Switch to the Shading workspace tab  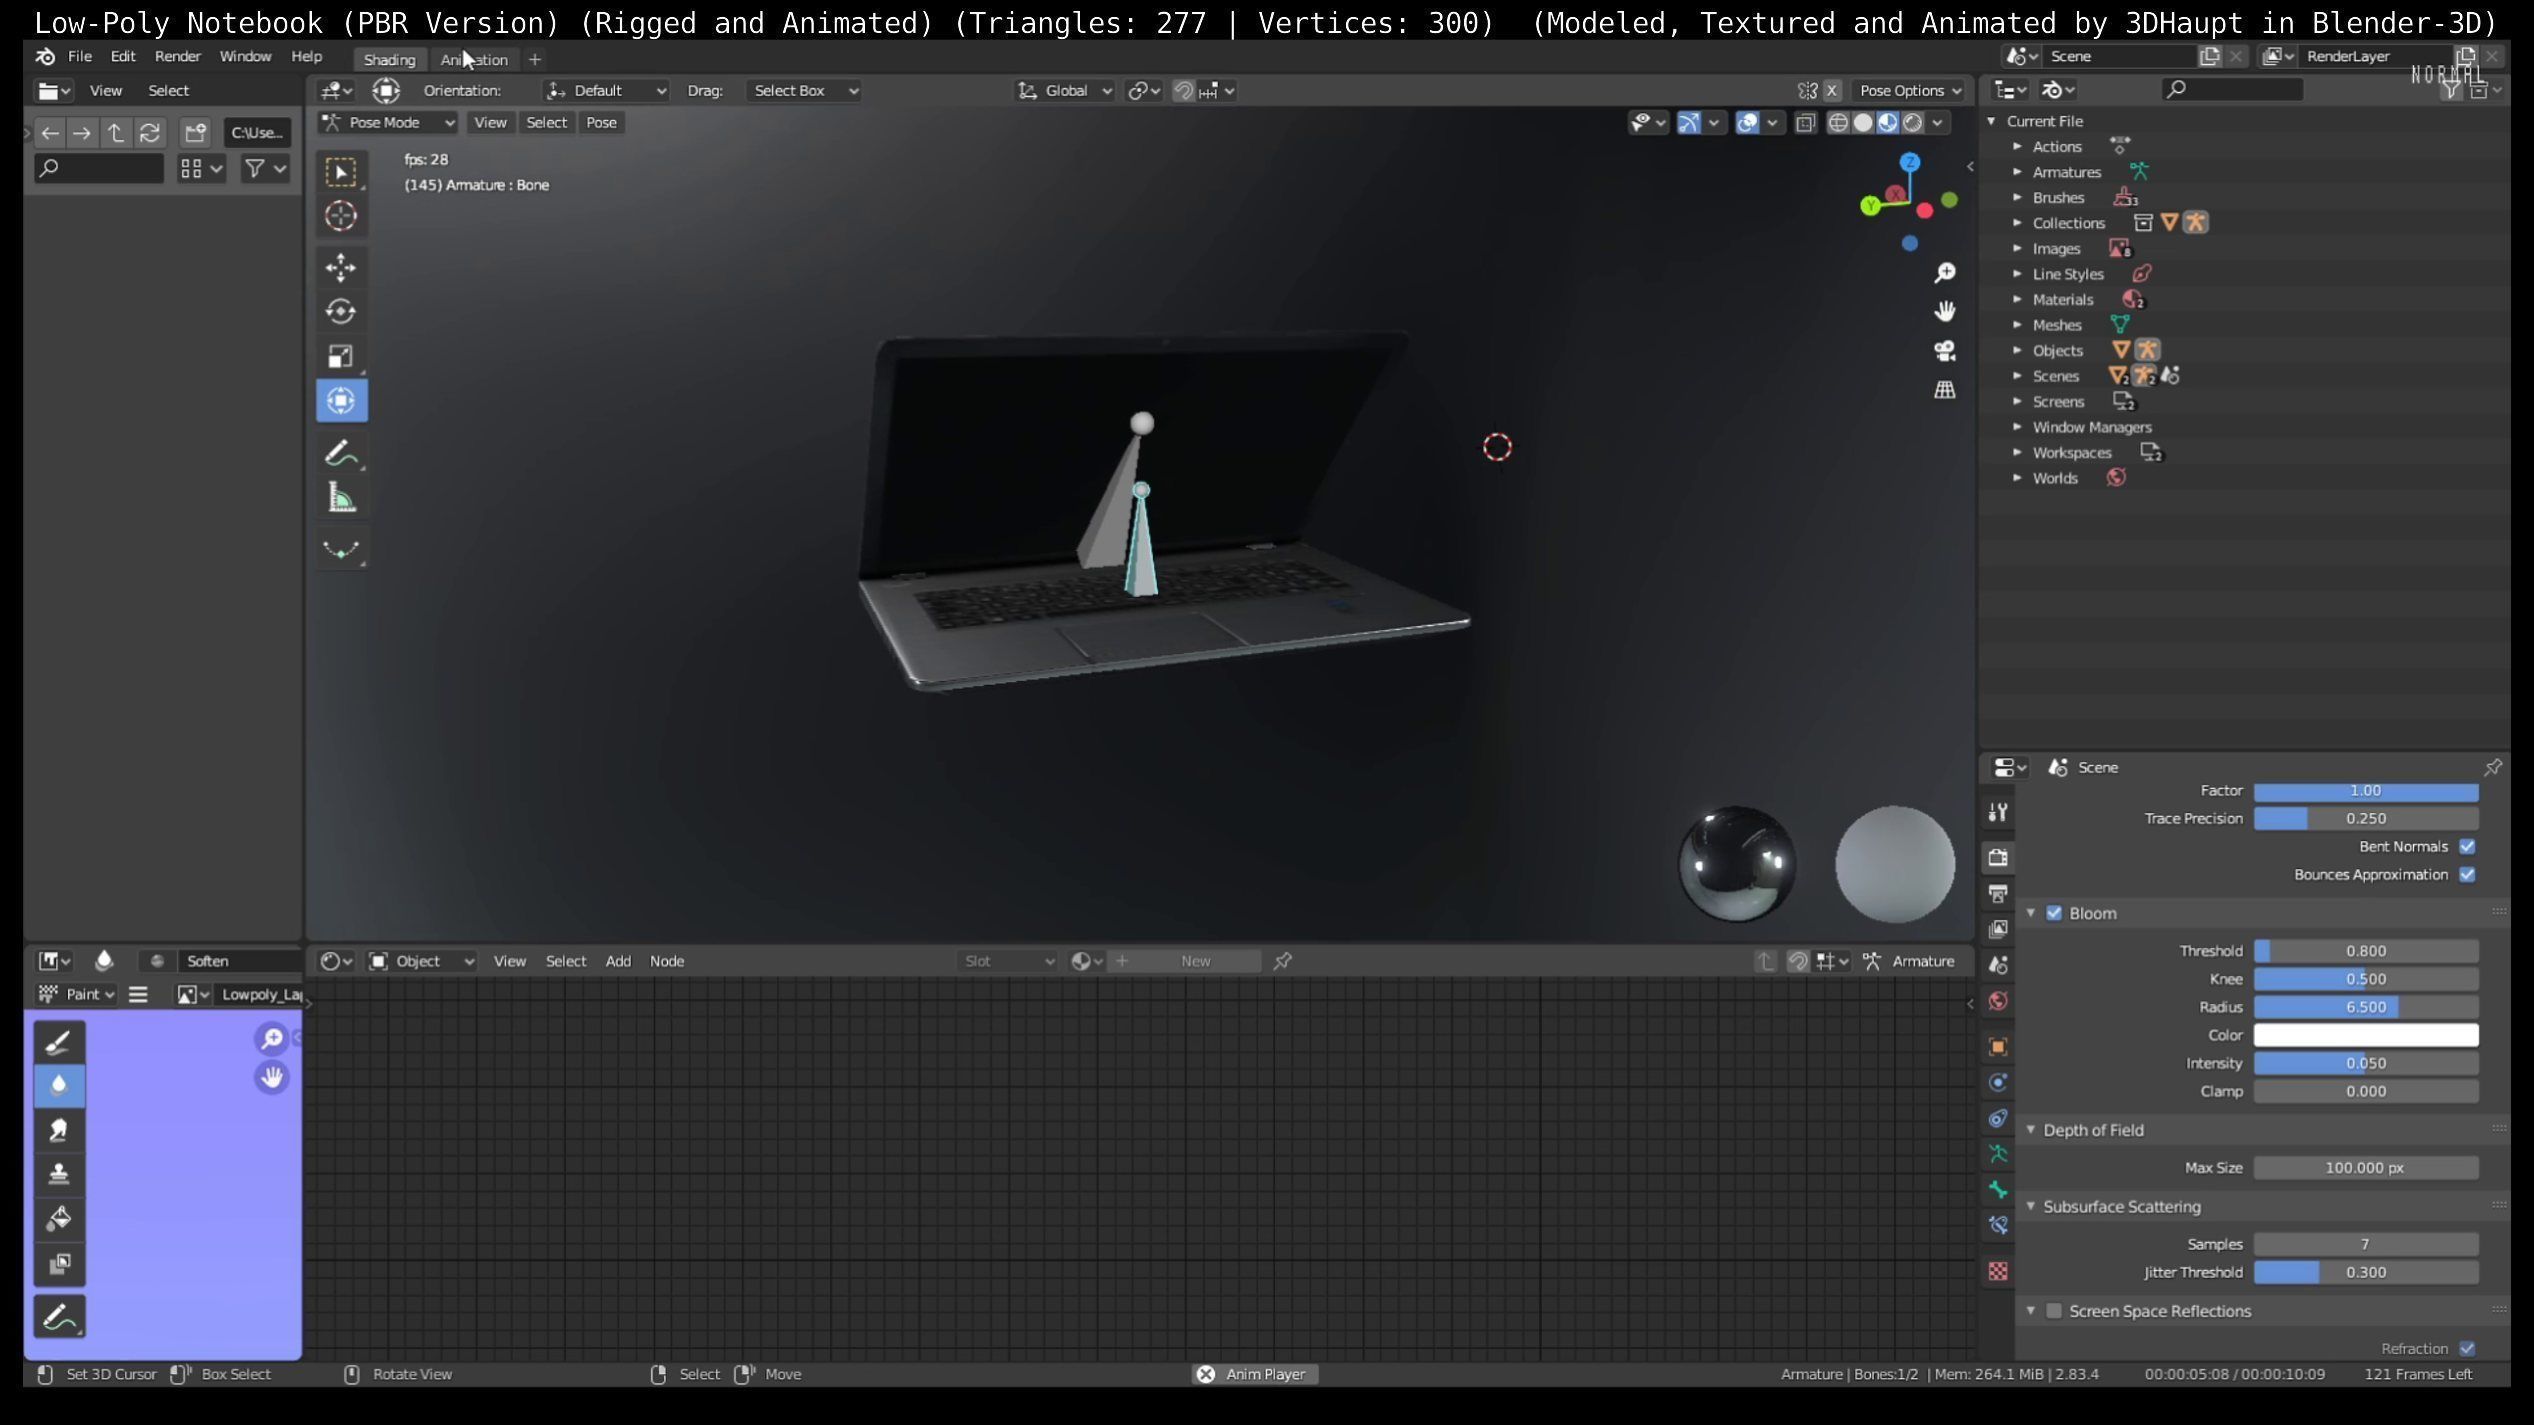[x=389, y=59]
